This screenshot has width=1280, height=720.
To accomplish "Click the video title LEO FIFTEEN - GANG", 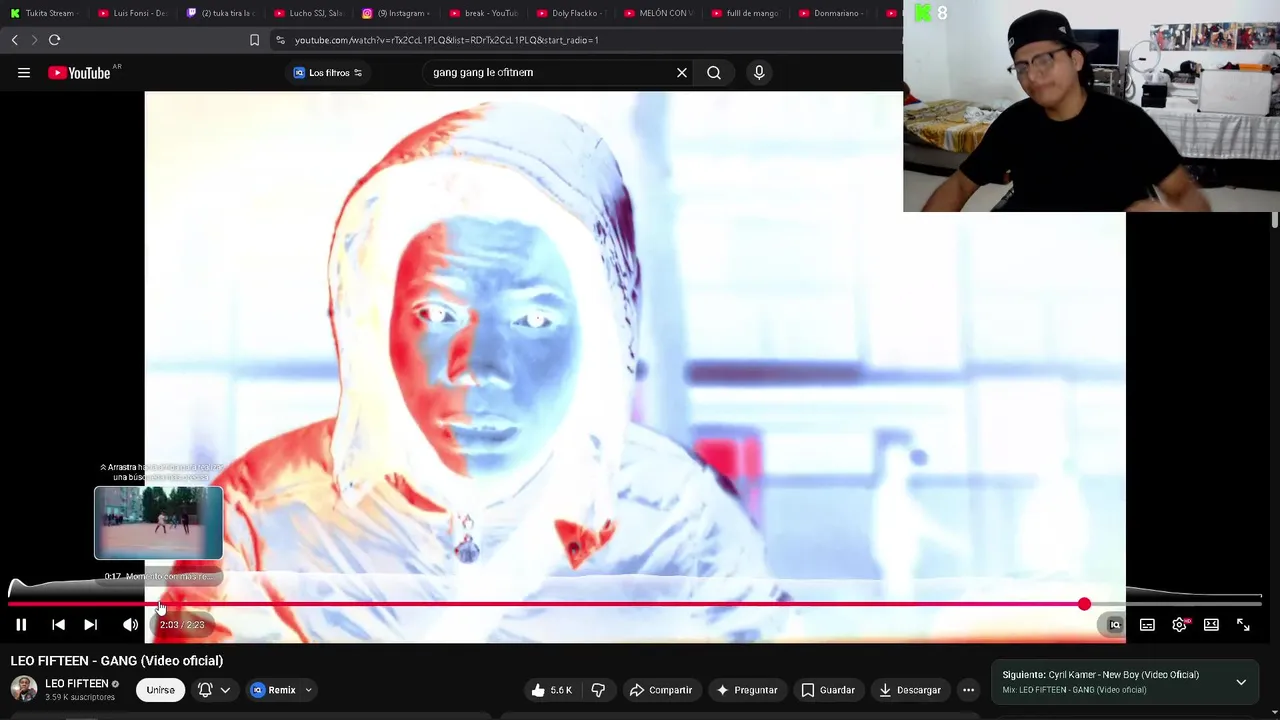I will point(117,661).
